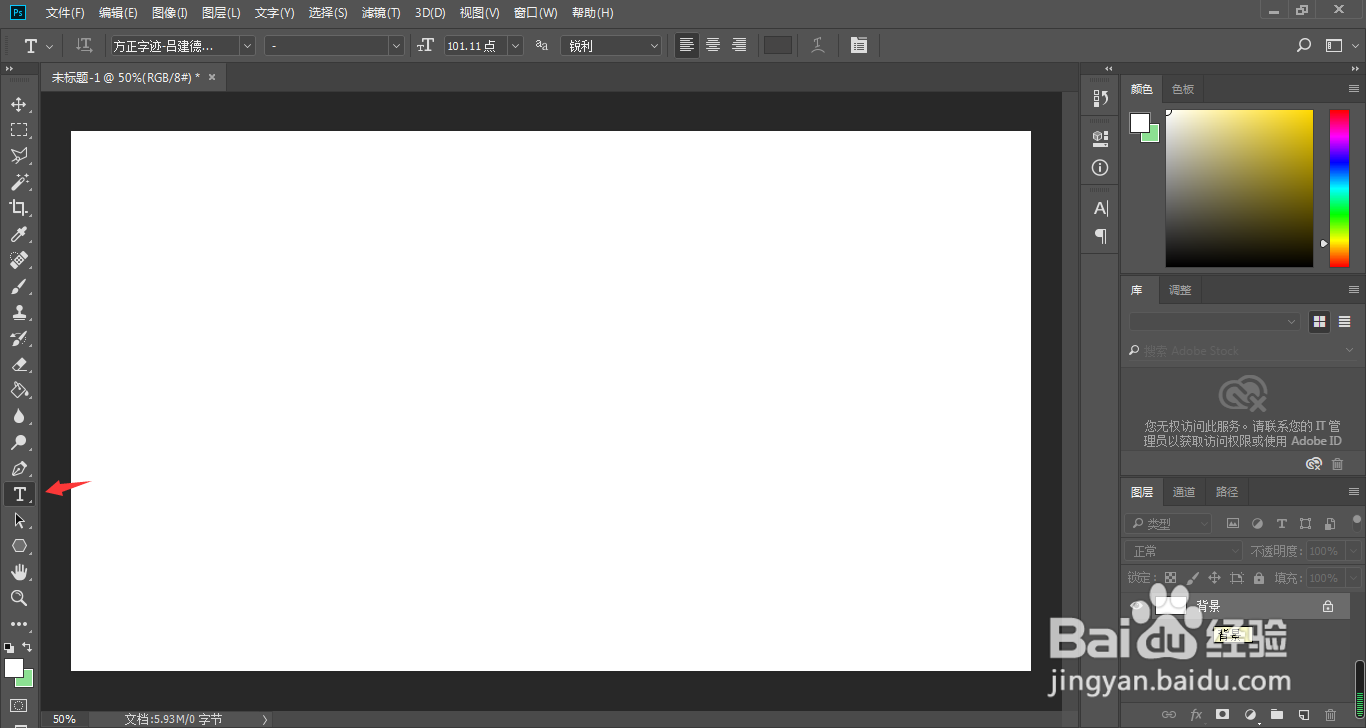Screen dimensions: 1366x728
Task: Open the 填充 fill dropdown arrow
Action: click(1353, 578)
